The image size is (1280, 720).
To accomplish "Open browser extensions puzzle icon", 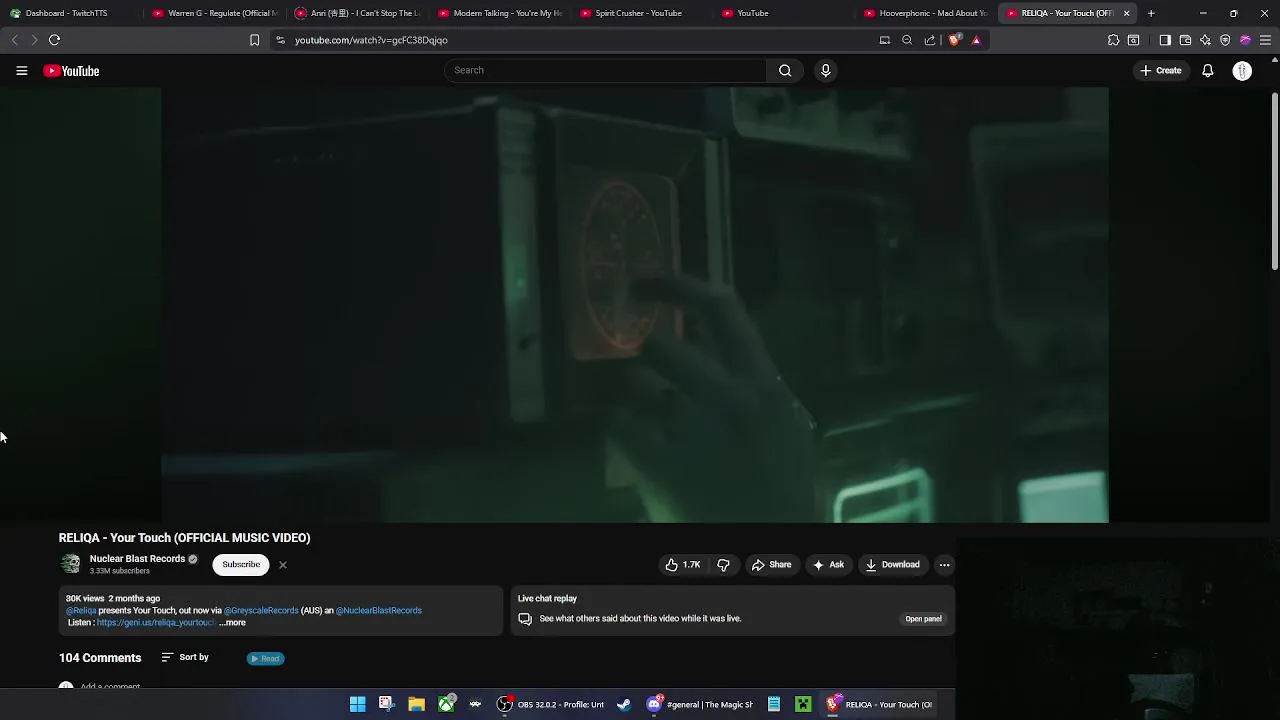I will 1113,40.
